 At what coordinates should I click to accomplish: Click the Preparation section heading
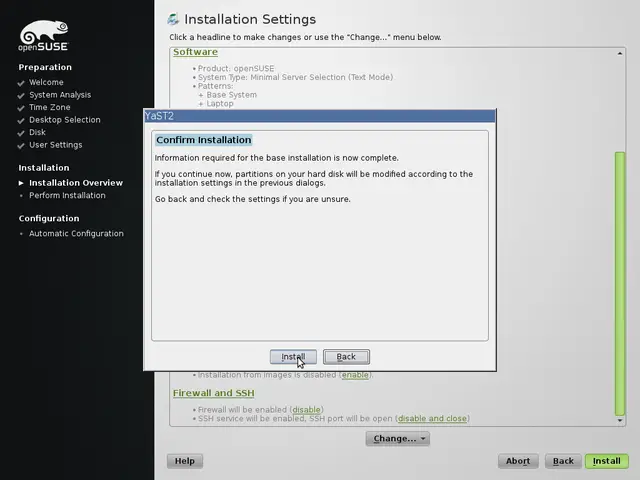pyautogui.click(x=45, y=67)
